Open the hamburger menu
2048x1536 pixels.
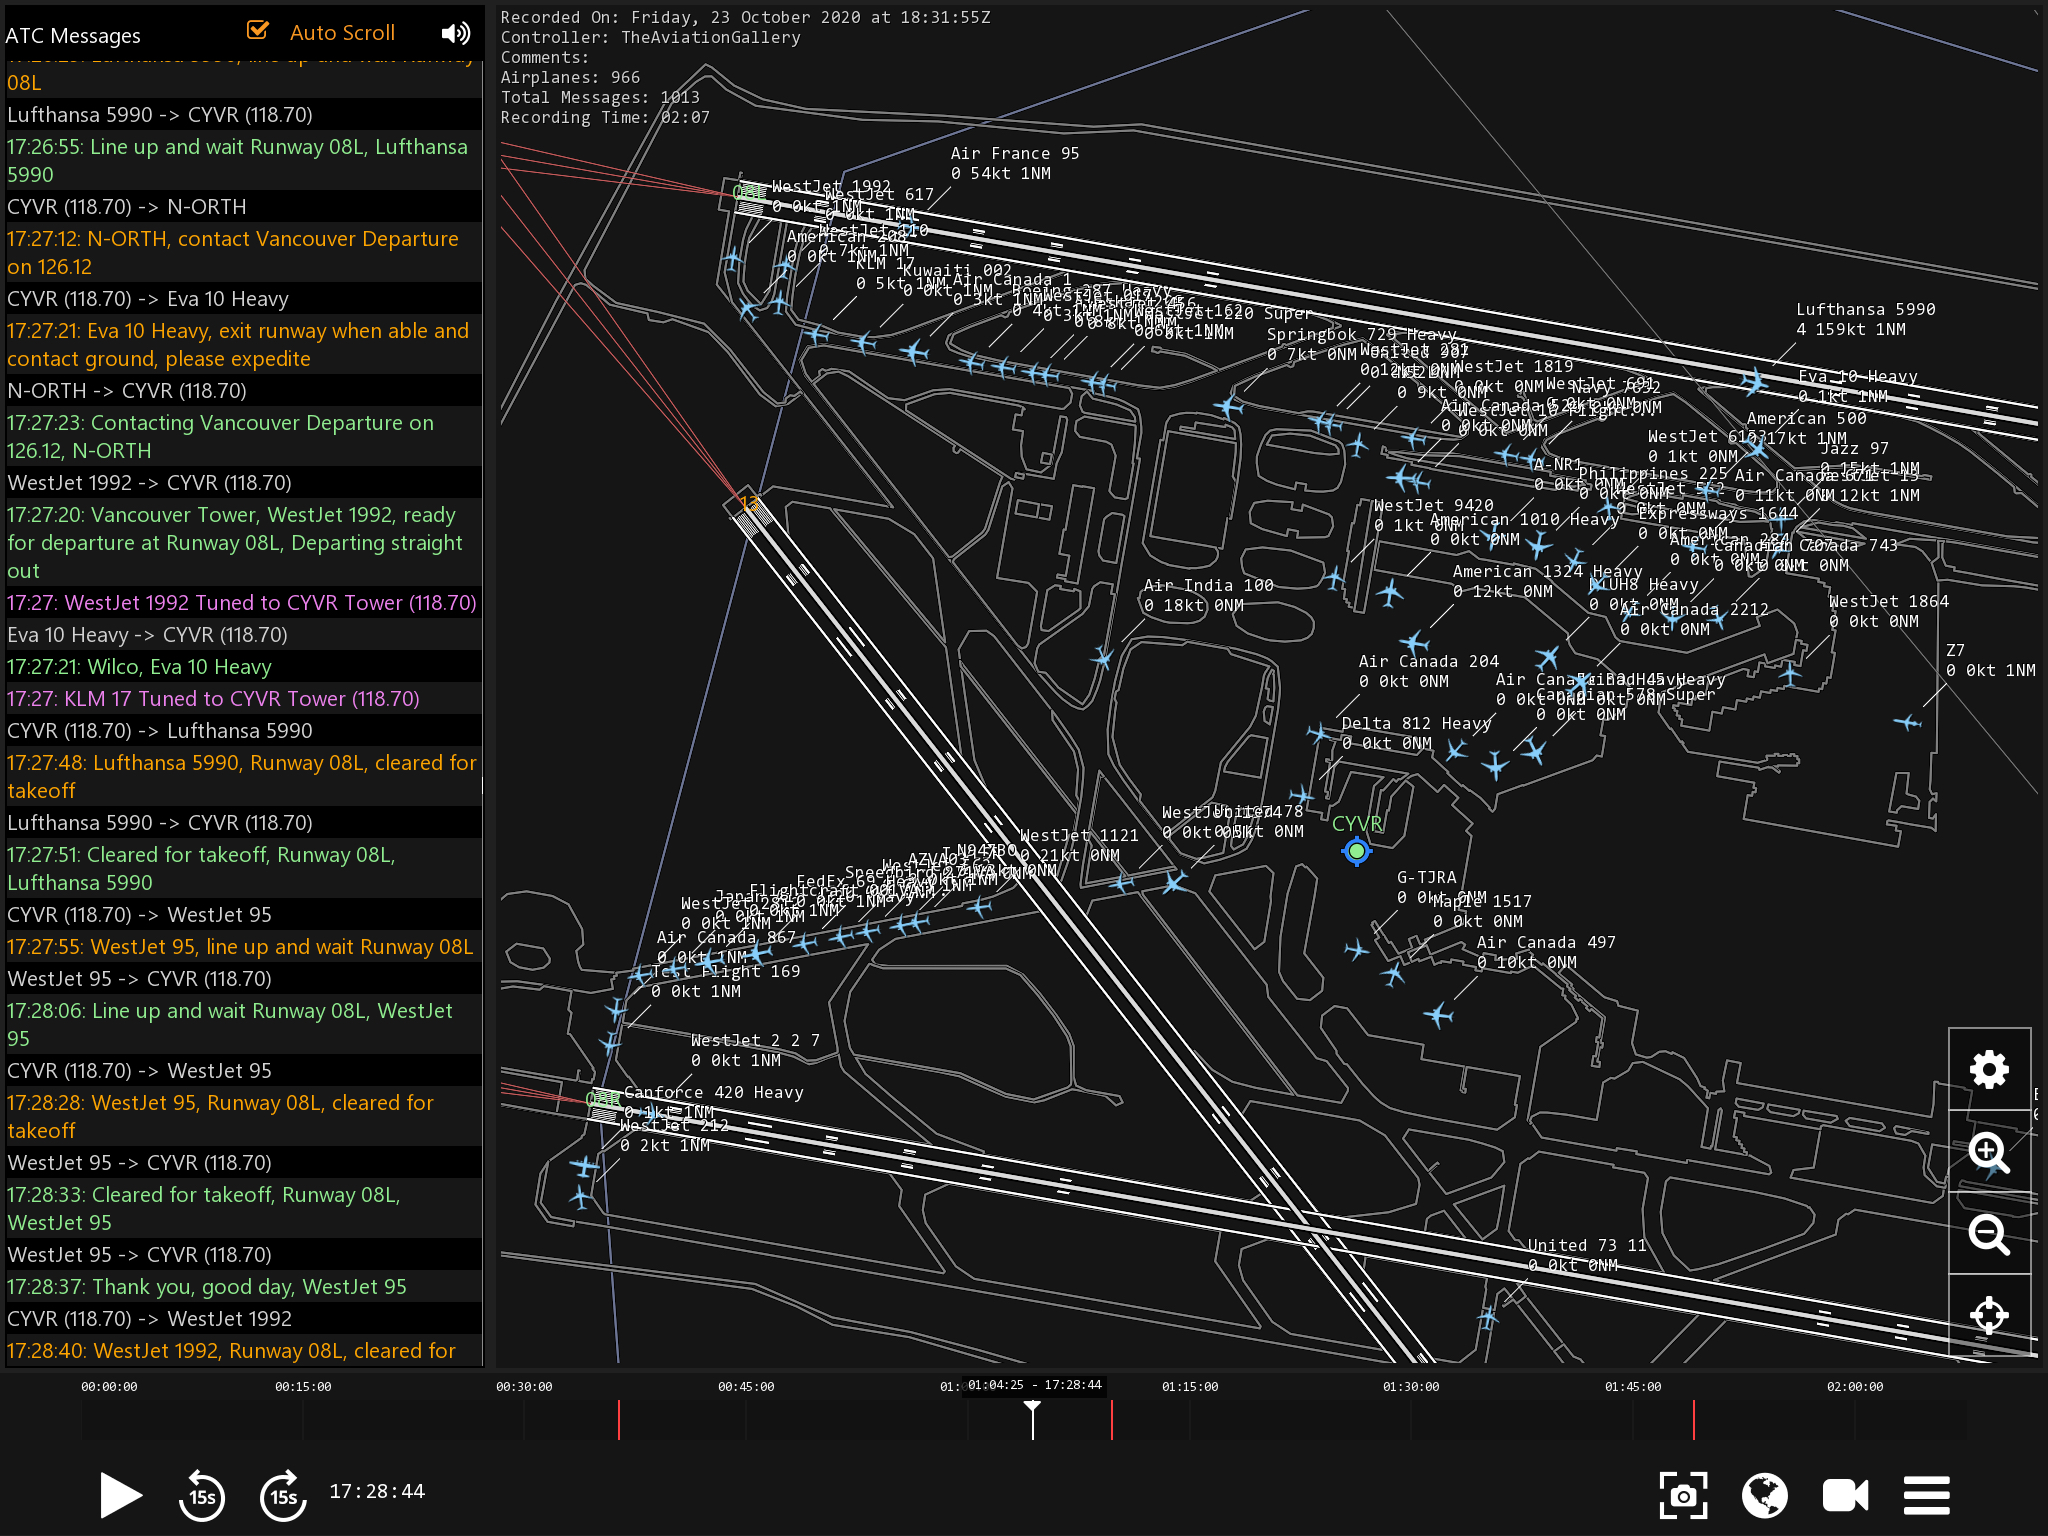point(1926,1496)
